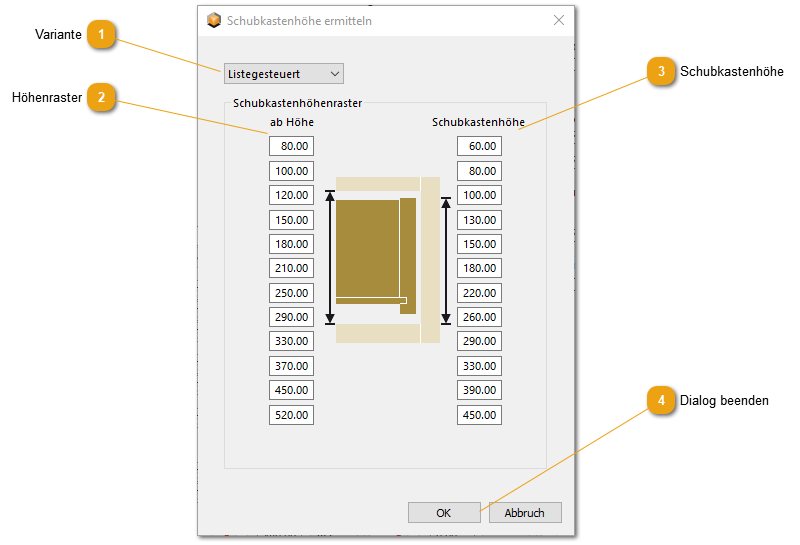The width and height of the screenshot is (800, 545).
Task: Edit the ab Höhe field showing 370.00
Action: pos(291,366)
